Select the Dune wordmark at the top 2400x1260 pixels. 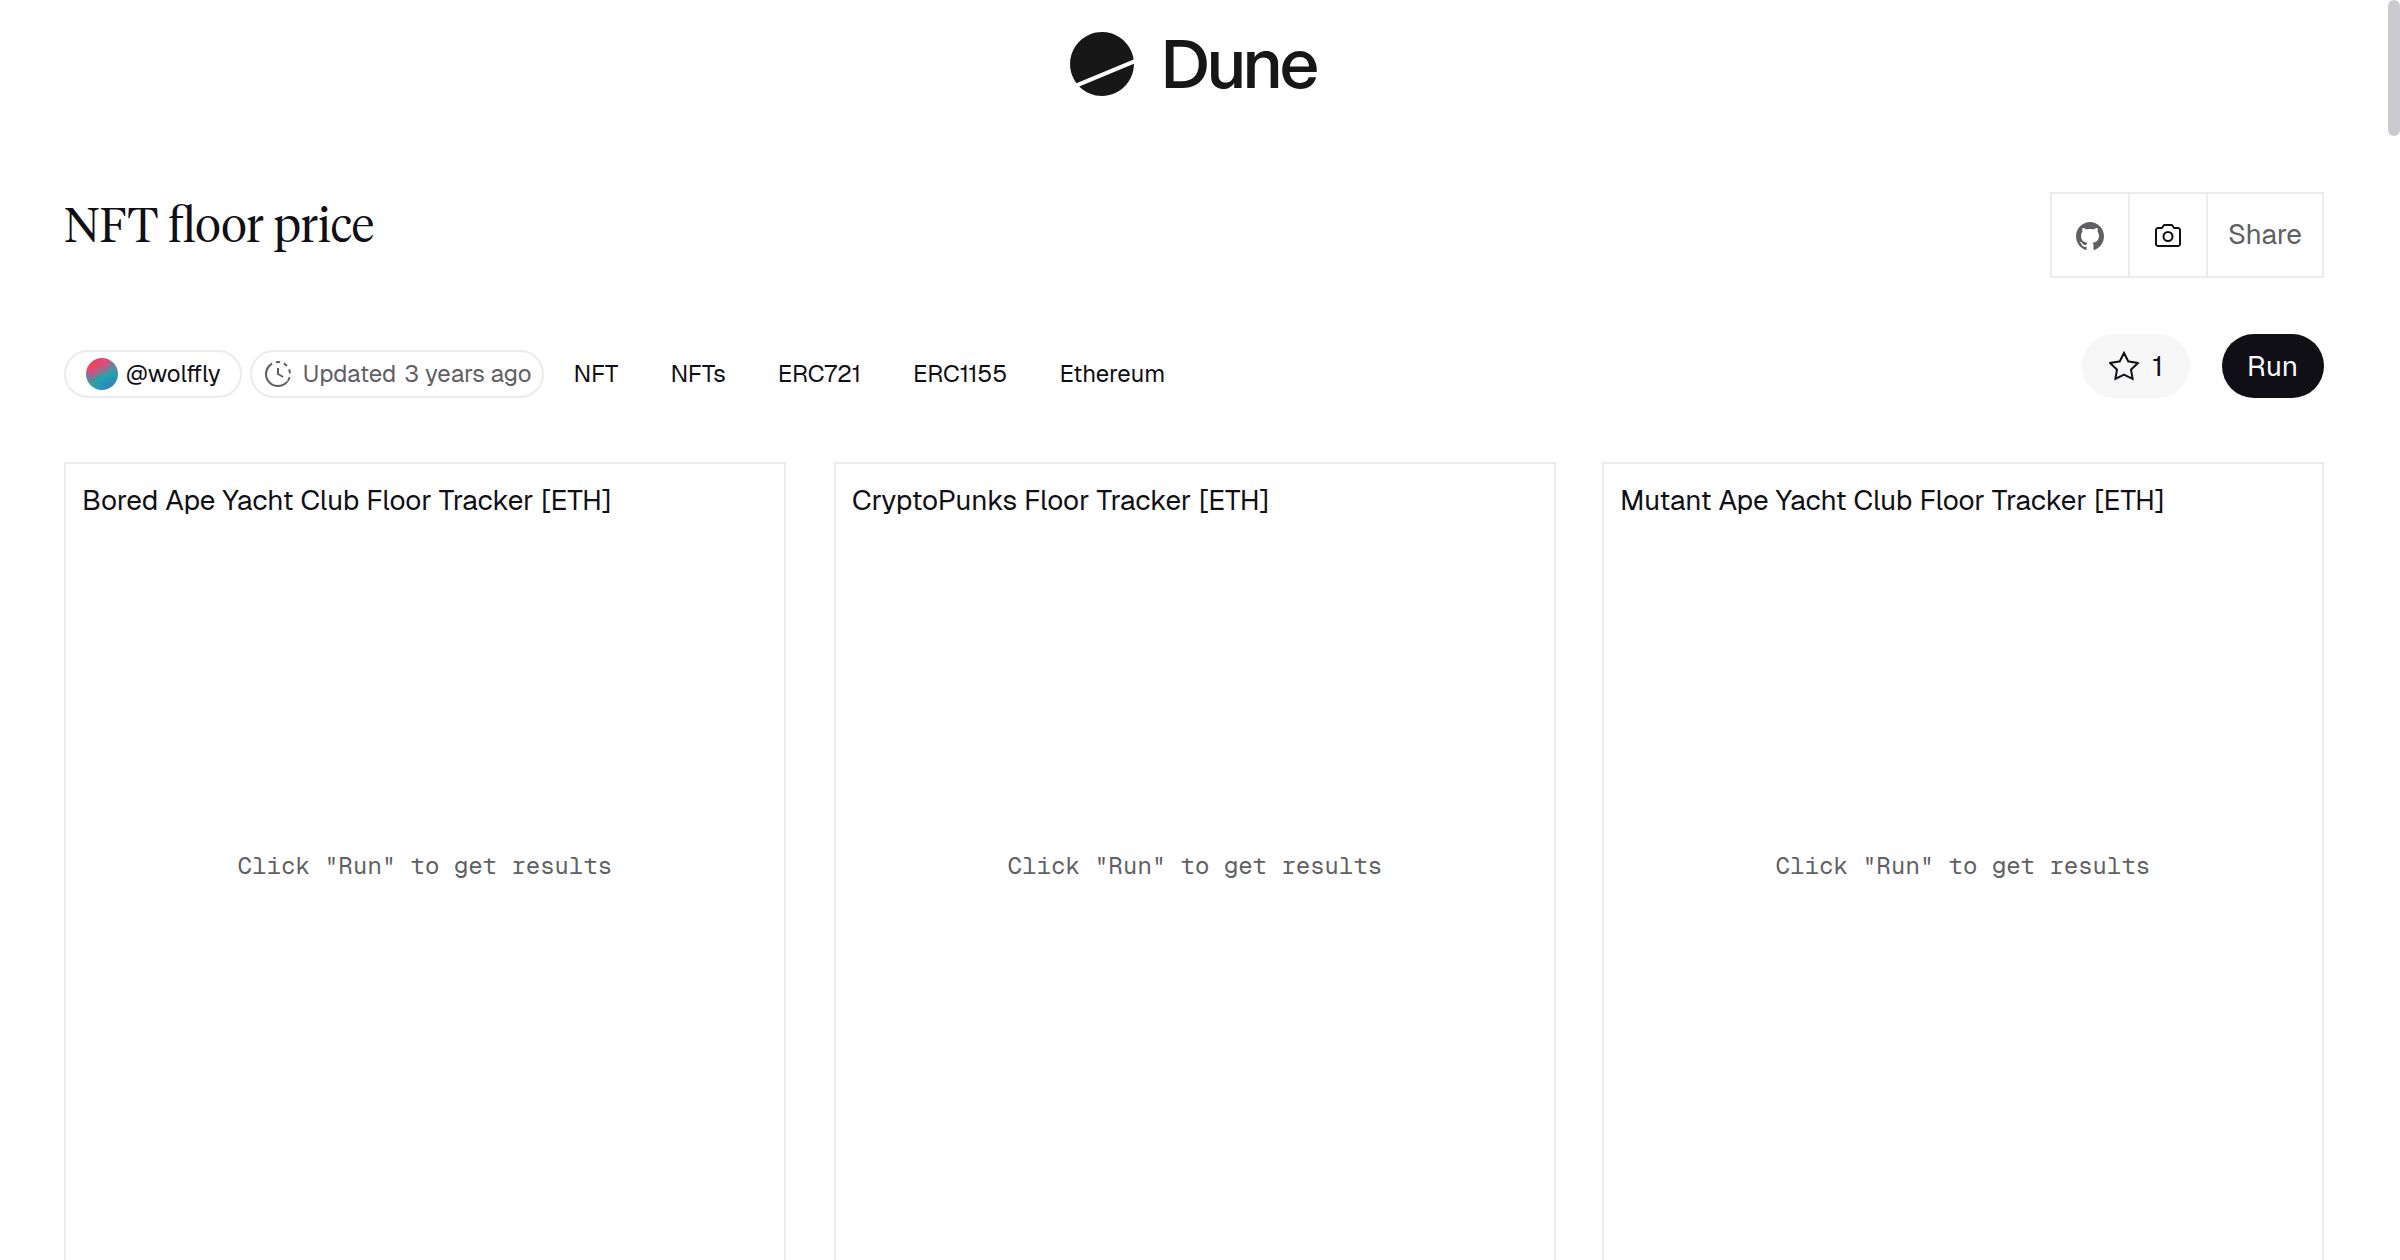tap(1239, 66)
